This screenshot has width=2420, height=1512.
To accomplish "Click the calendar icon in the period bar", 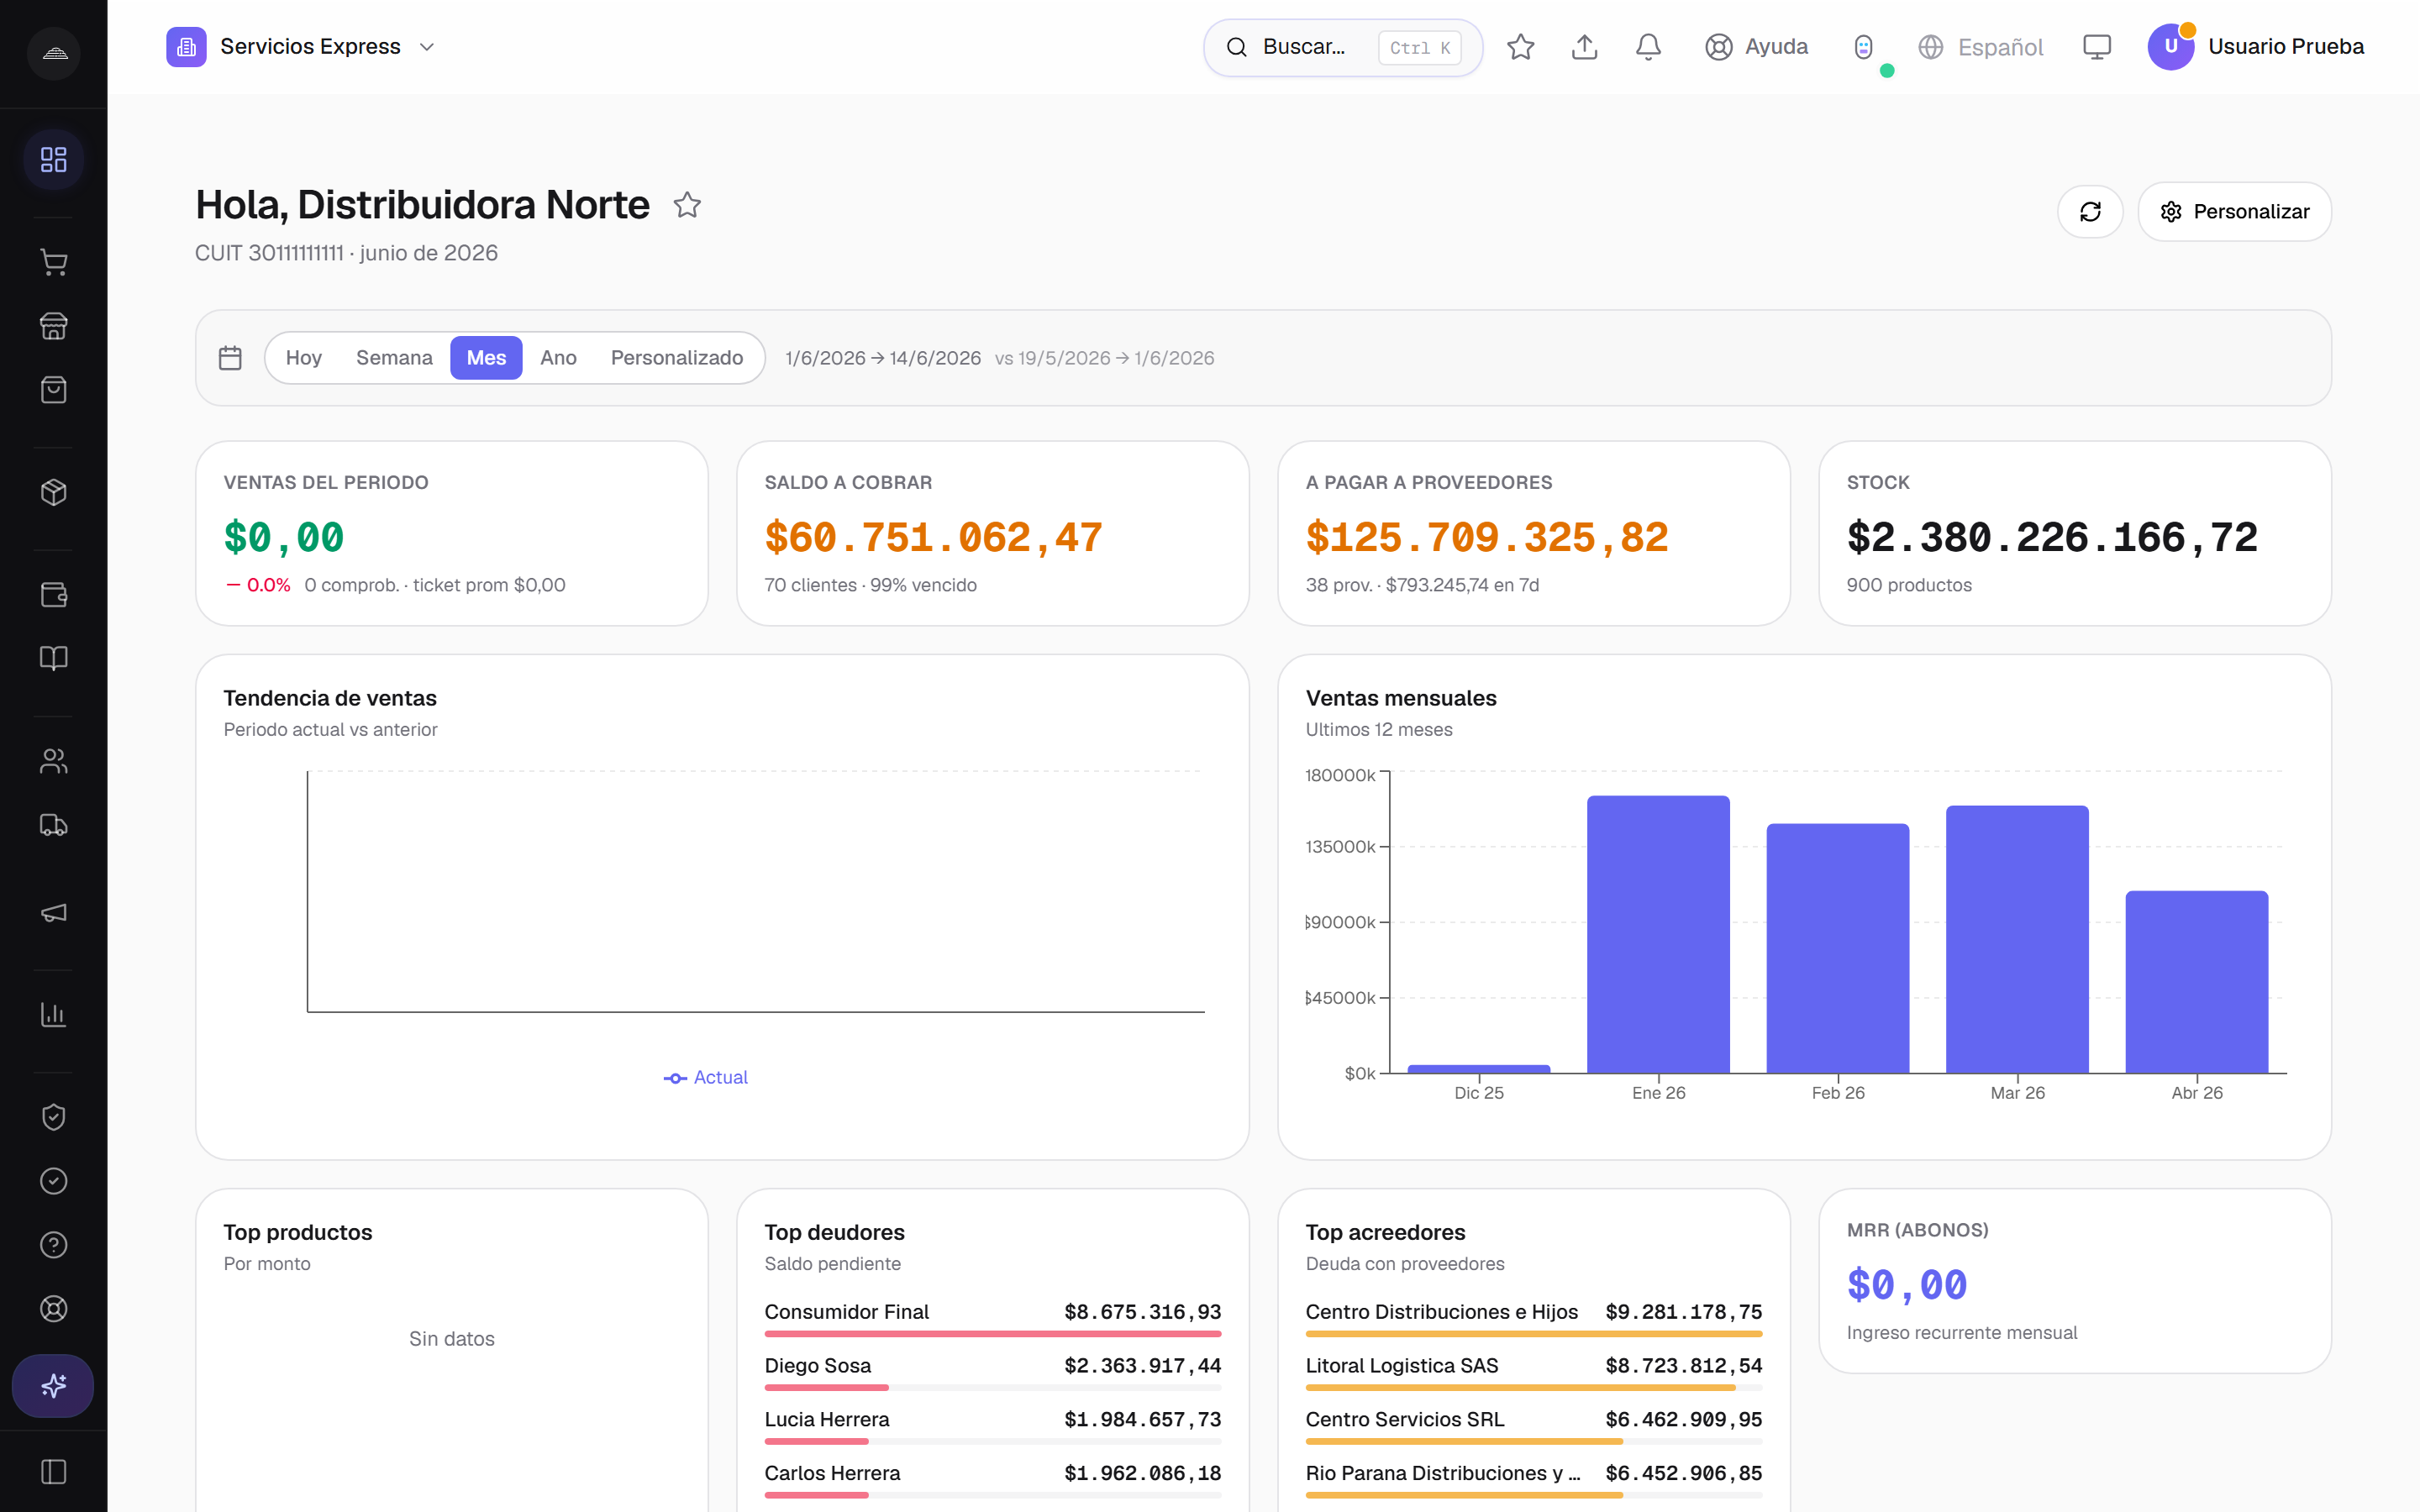I will [230, 358].
